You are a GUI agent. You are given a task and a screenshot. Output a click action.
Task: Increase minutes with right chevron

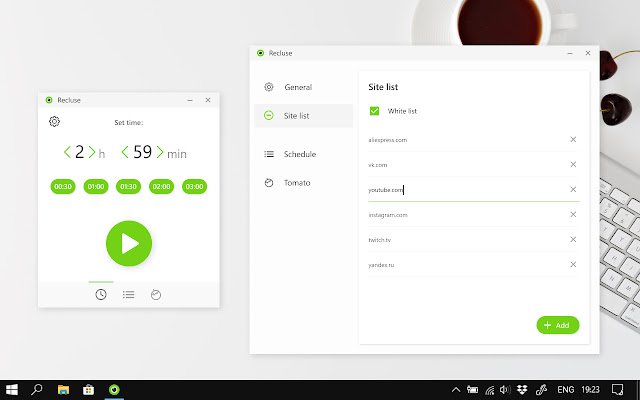[x=160, y=152]
